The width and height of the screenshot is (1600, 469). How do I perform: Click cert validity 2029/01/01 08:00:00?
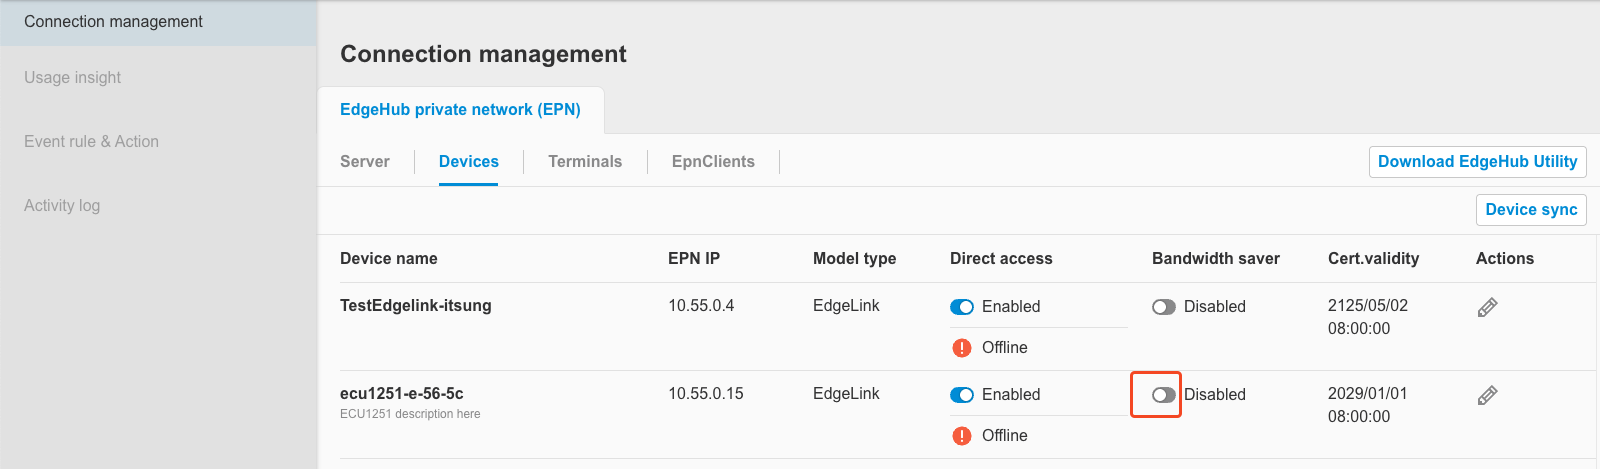coord(1367,405)
